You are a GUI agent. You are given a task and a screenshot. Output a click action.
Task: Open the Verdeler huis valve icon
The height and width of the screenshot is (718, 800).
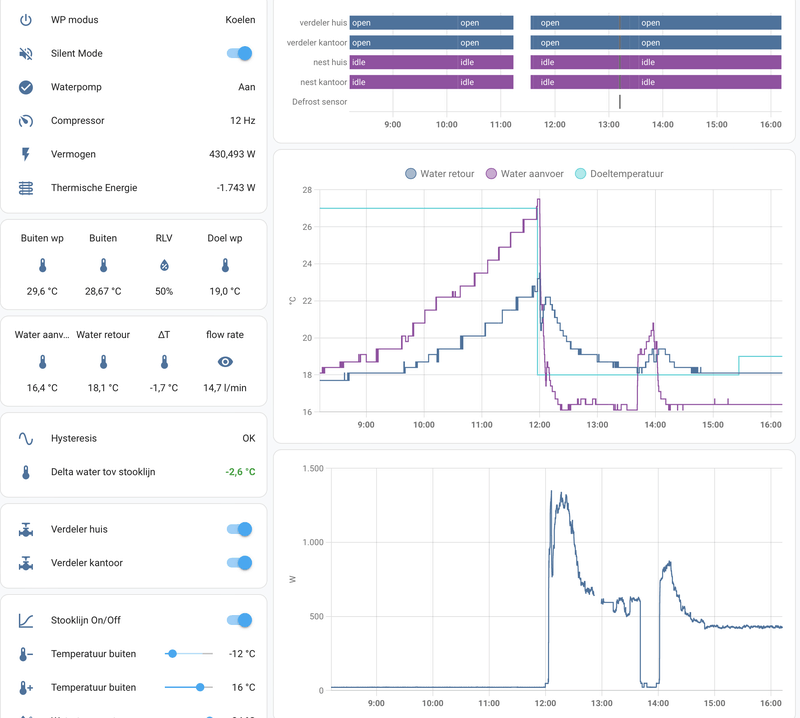26,530
